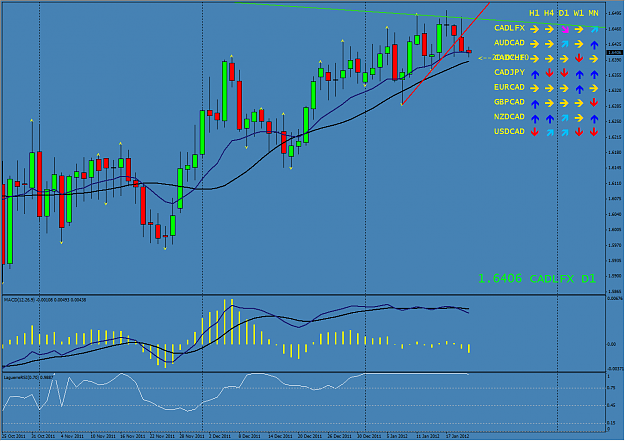The width and height of the screenshot is (625, 441).
Task: Click the GBPCAD H1 blue up arrow
Action: 535,103
